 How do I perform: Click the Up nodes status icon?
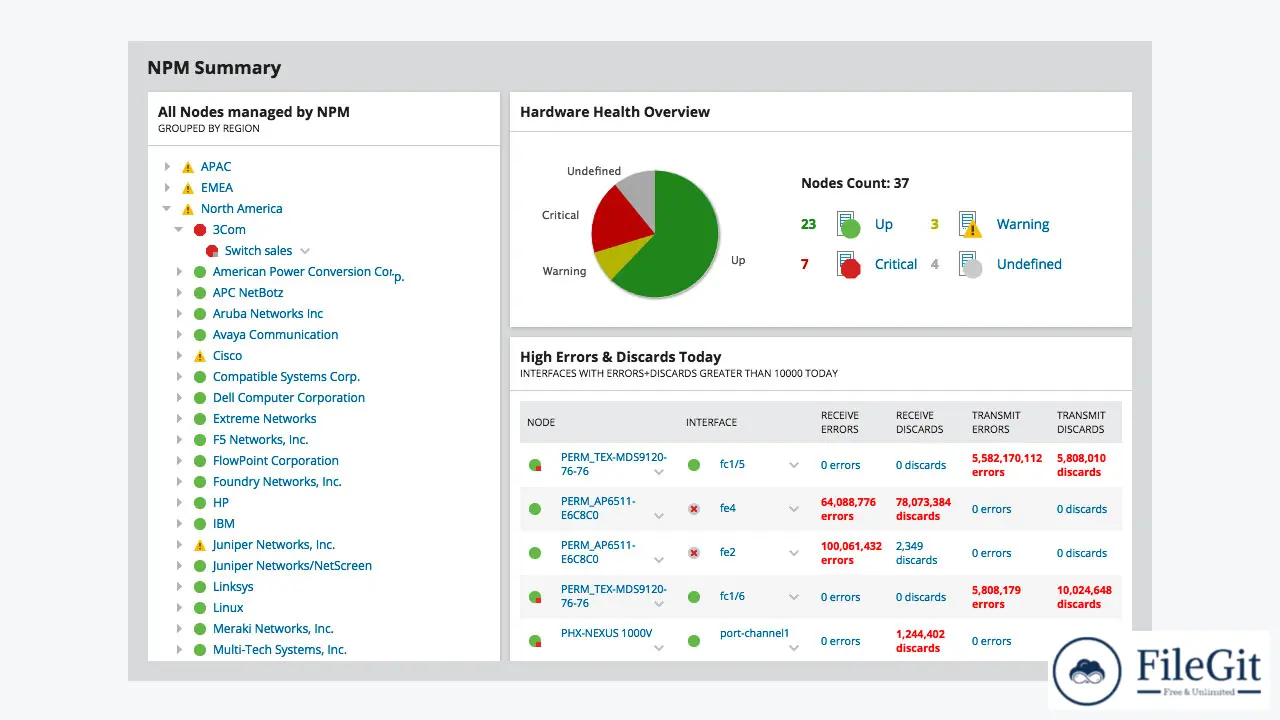[x=848, y=225]
